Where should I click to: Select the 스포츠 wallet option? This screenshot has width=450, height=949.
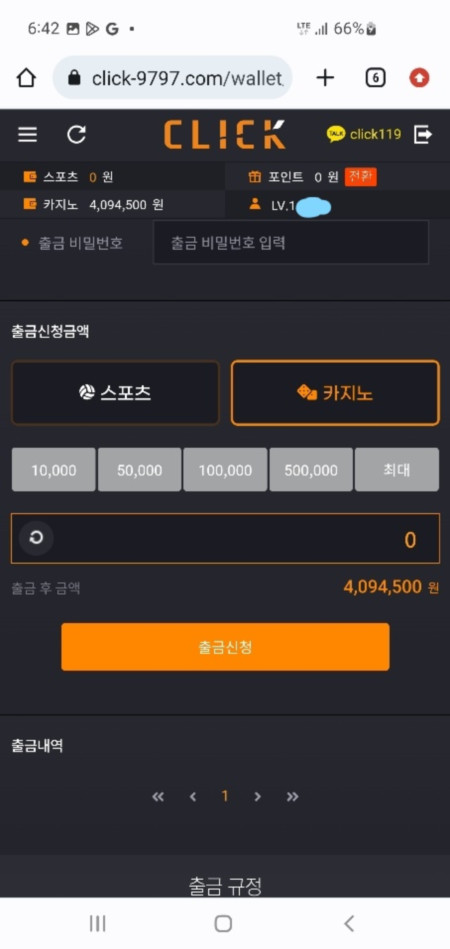tap(115, 393)
